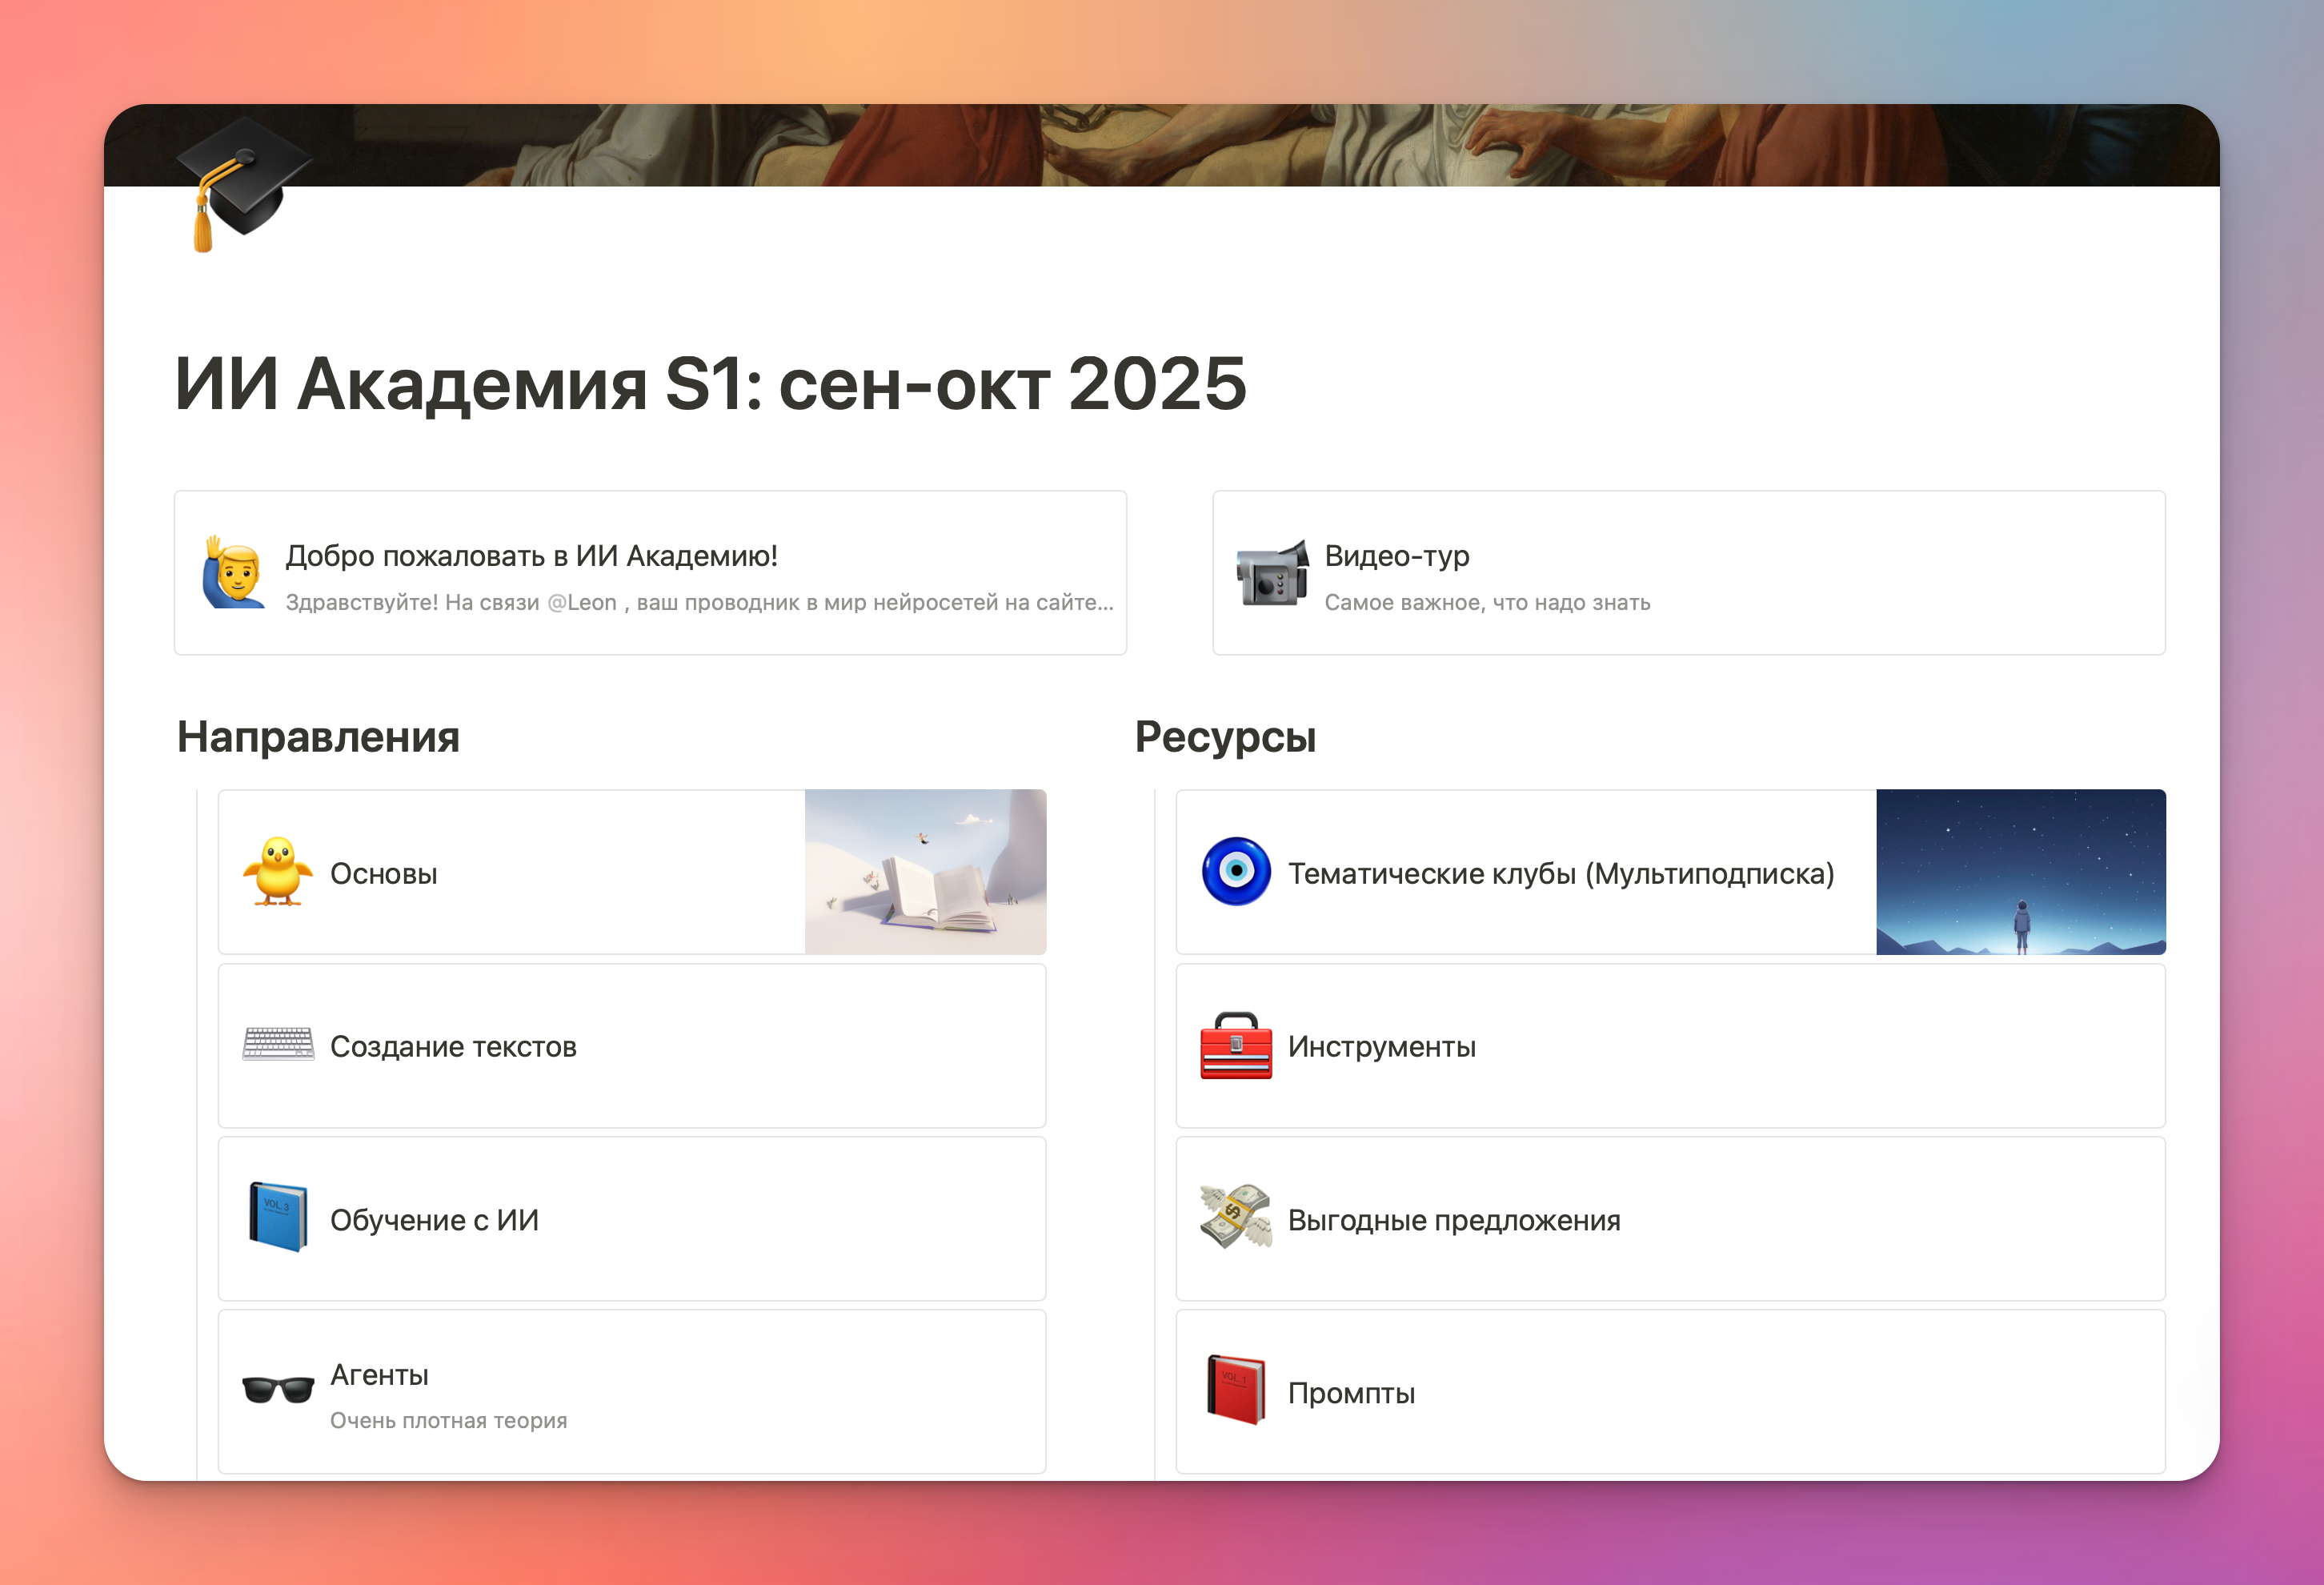The height and width of the screenshot is (1585, 2324).
Task: Click the Ресурсы section heading
Action: point(1225,737)
